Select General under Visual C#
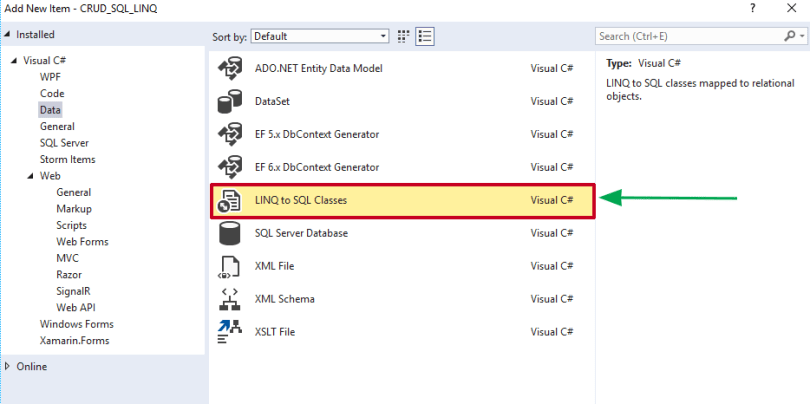 [57, 127]
